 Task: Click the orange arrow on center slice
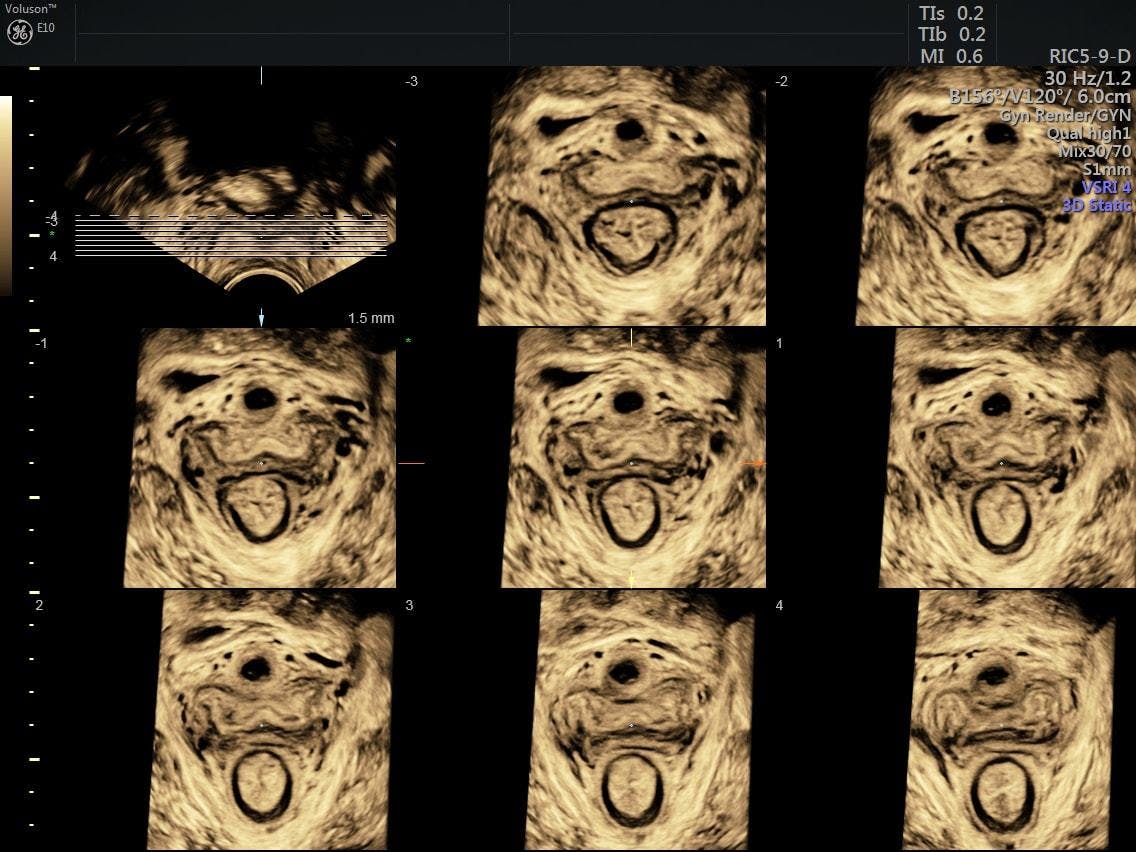pyautogui.click(x=755, y=463)
